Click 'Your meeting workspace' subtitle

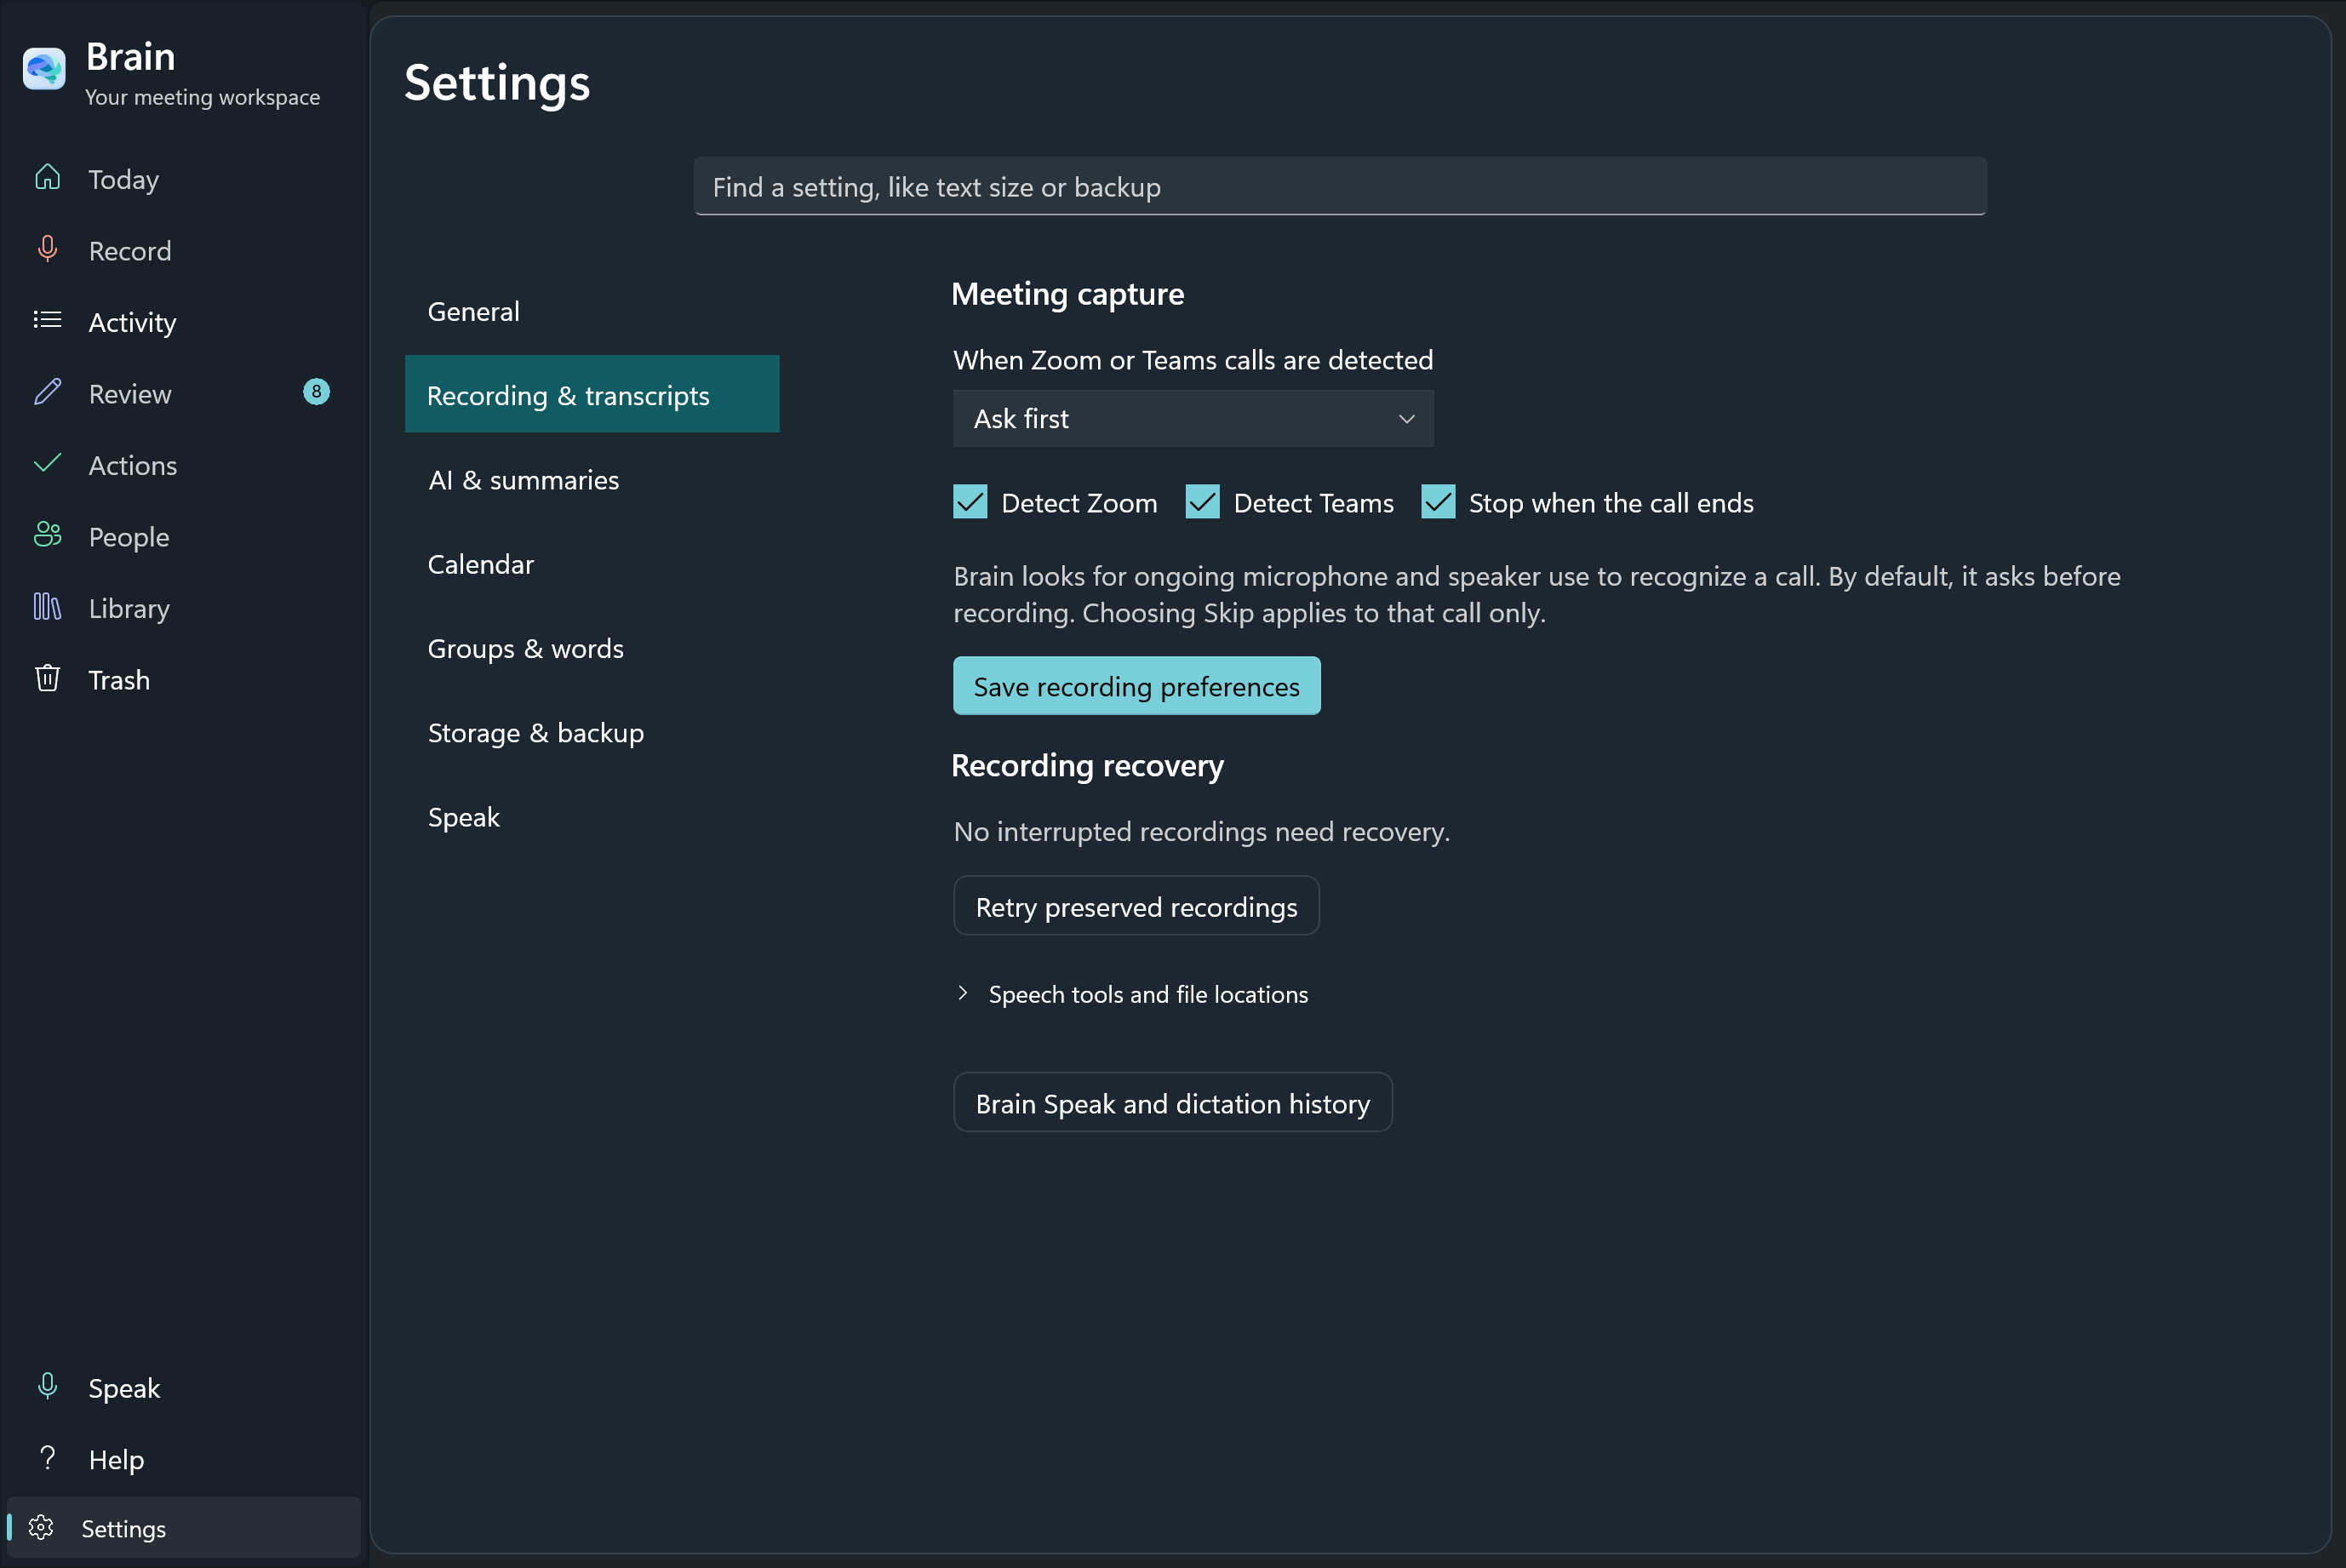point(203,97)
